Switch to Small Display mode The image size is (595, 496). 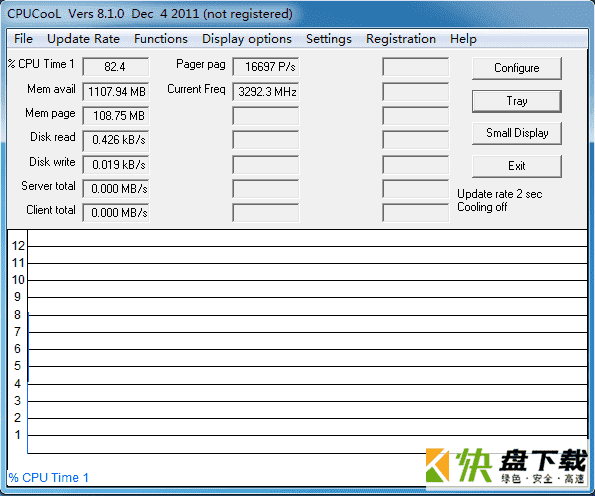[516, 133]
